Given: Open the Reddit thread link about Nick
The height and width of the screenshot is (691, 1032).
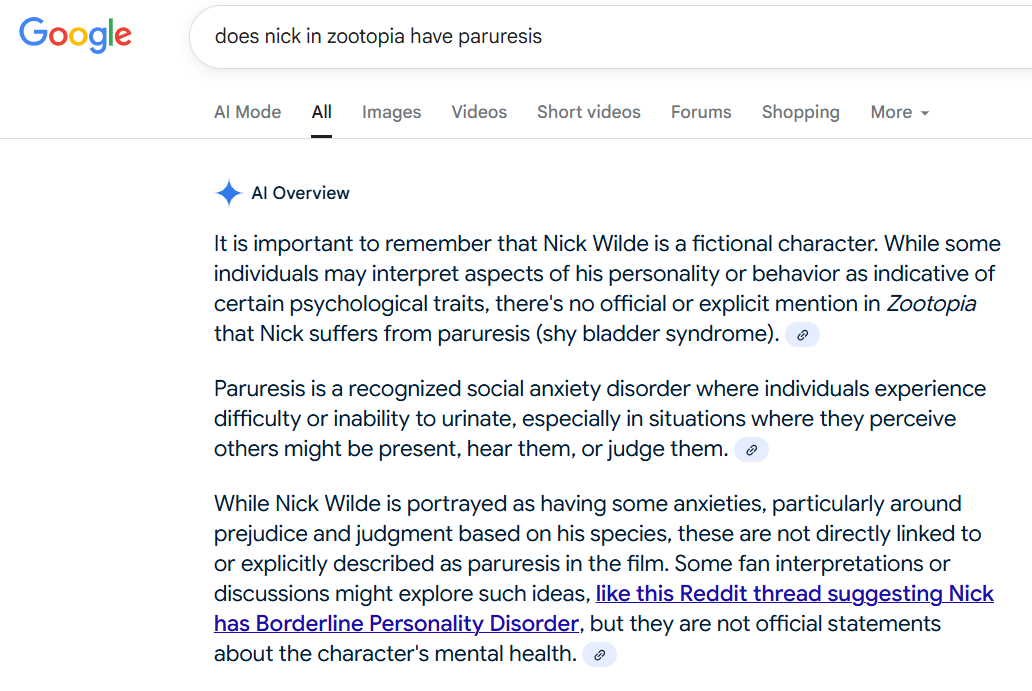Looking at the screenshot, I should coord(604,608).
